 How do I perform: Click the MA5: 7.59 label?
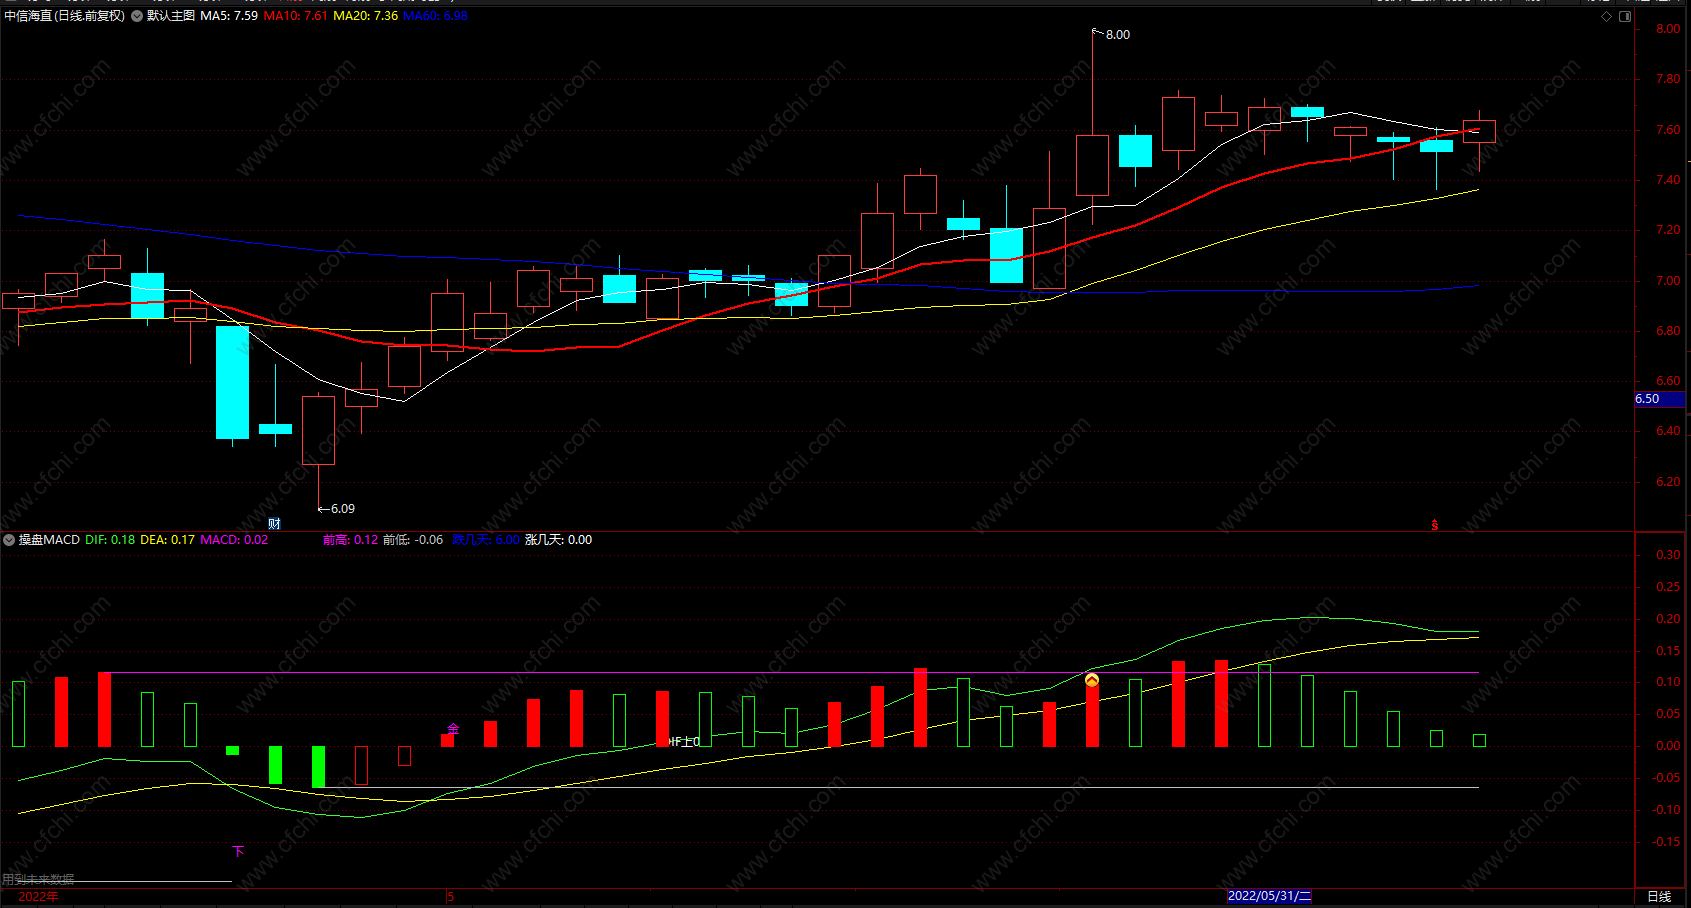click(x=229, y=16)
